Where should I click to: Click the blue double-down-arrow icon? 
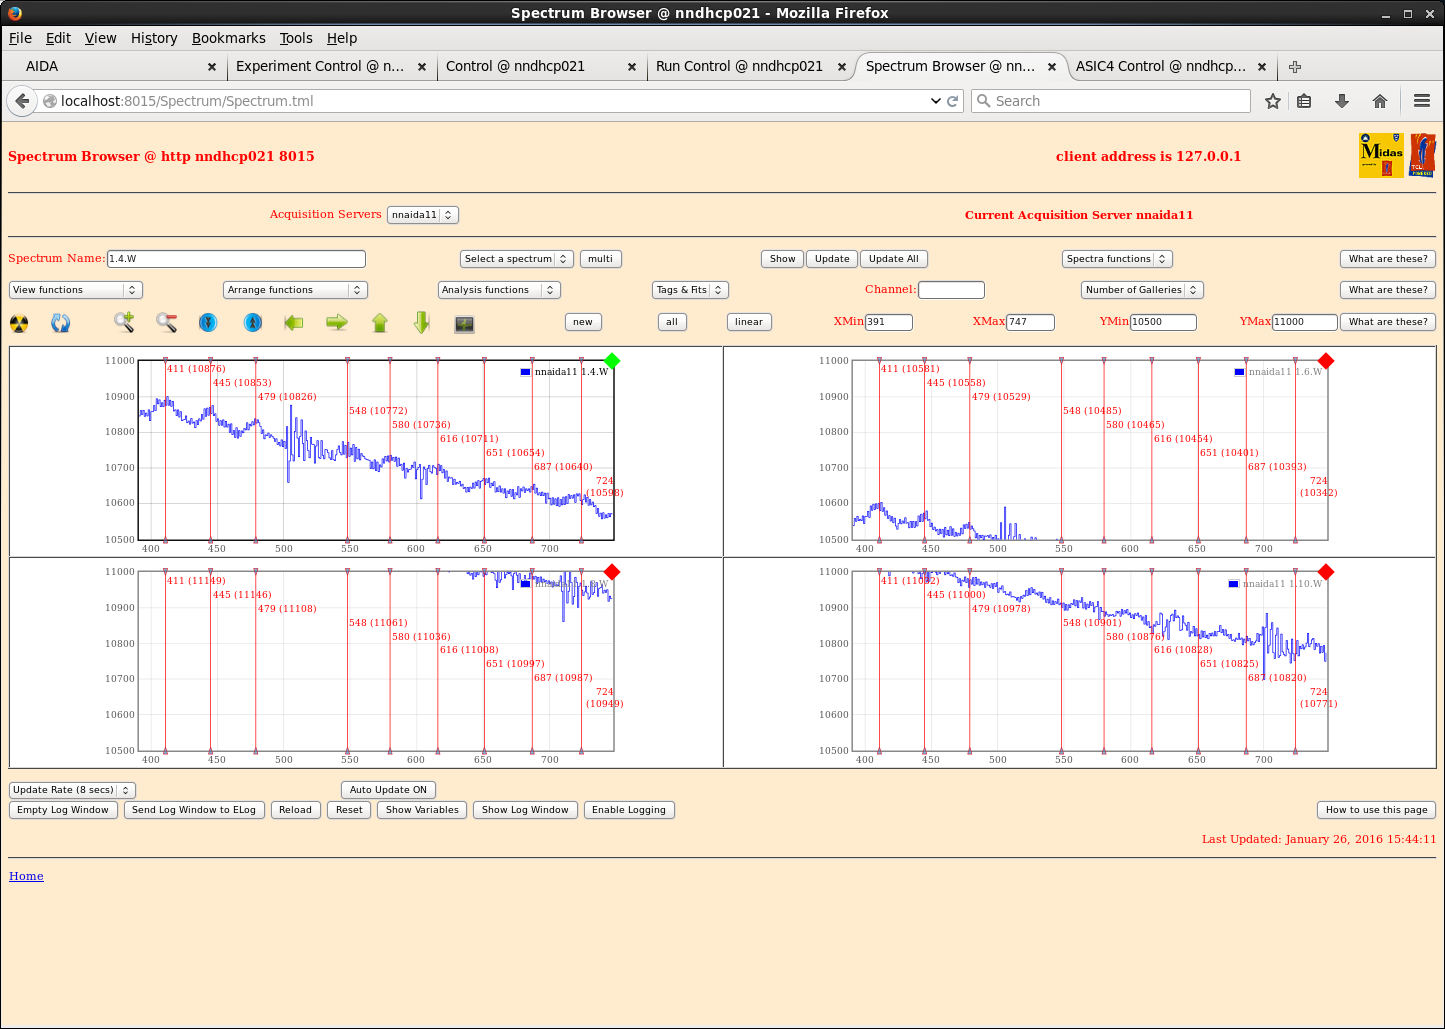pyautogui.click(x=208, y=322)
